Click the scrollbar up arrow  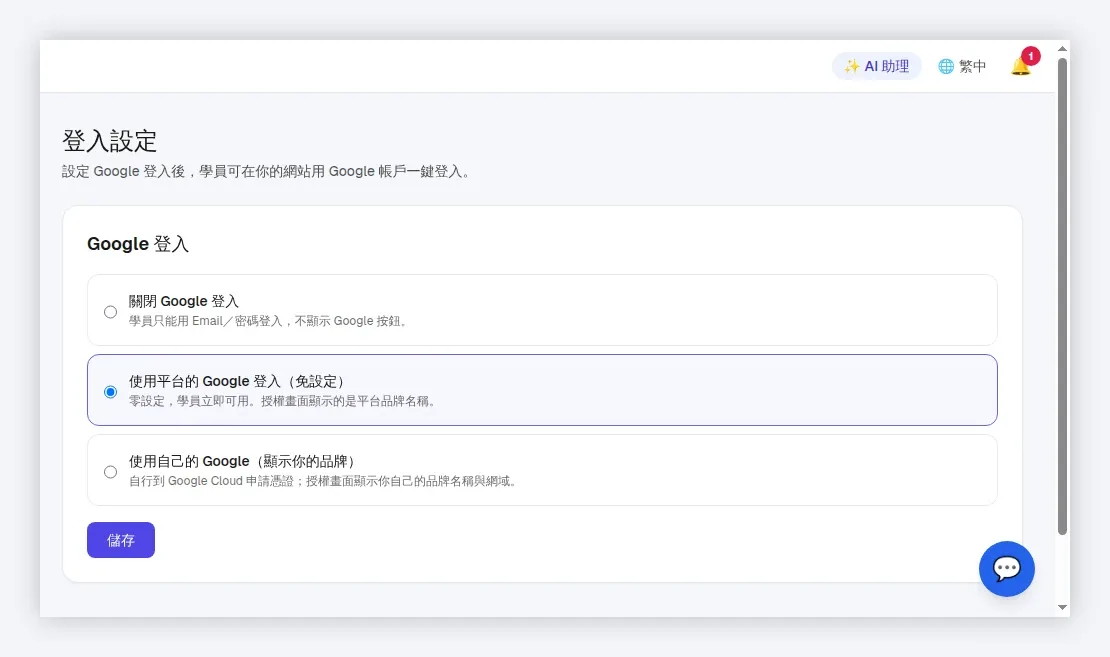point(1062,48)
